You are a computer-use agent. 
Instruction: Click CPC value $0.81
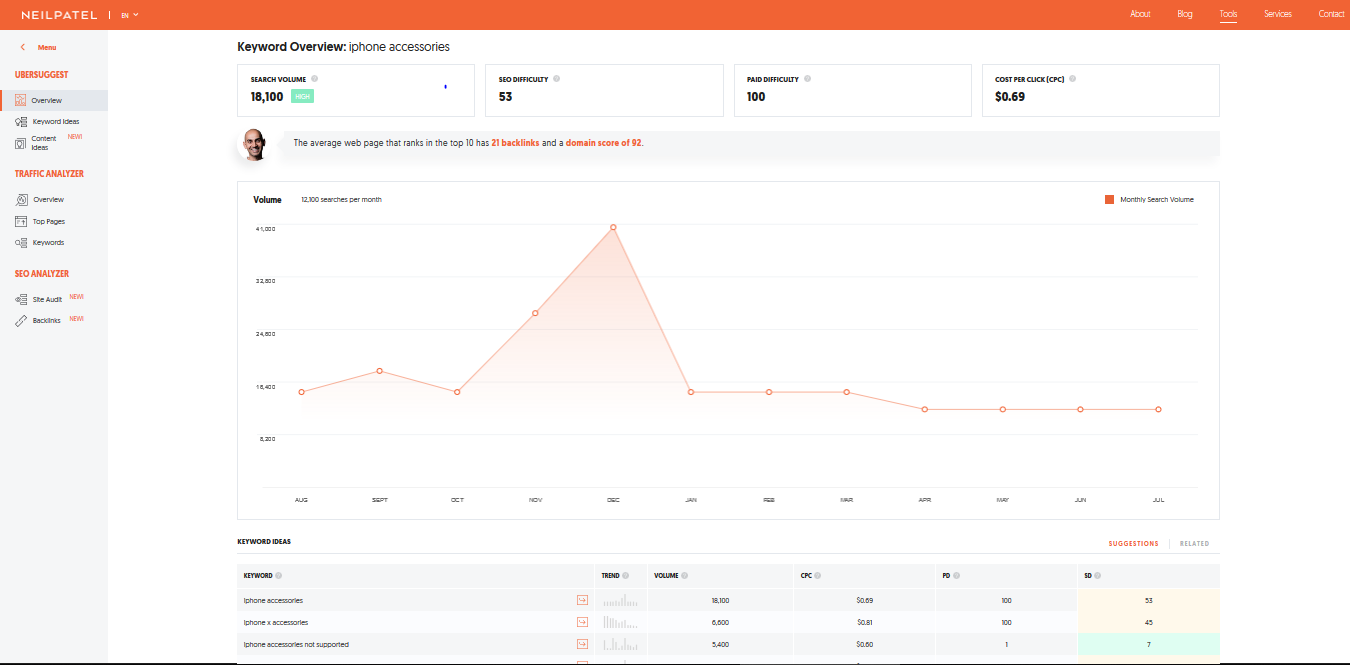tap(865, 622)
